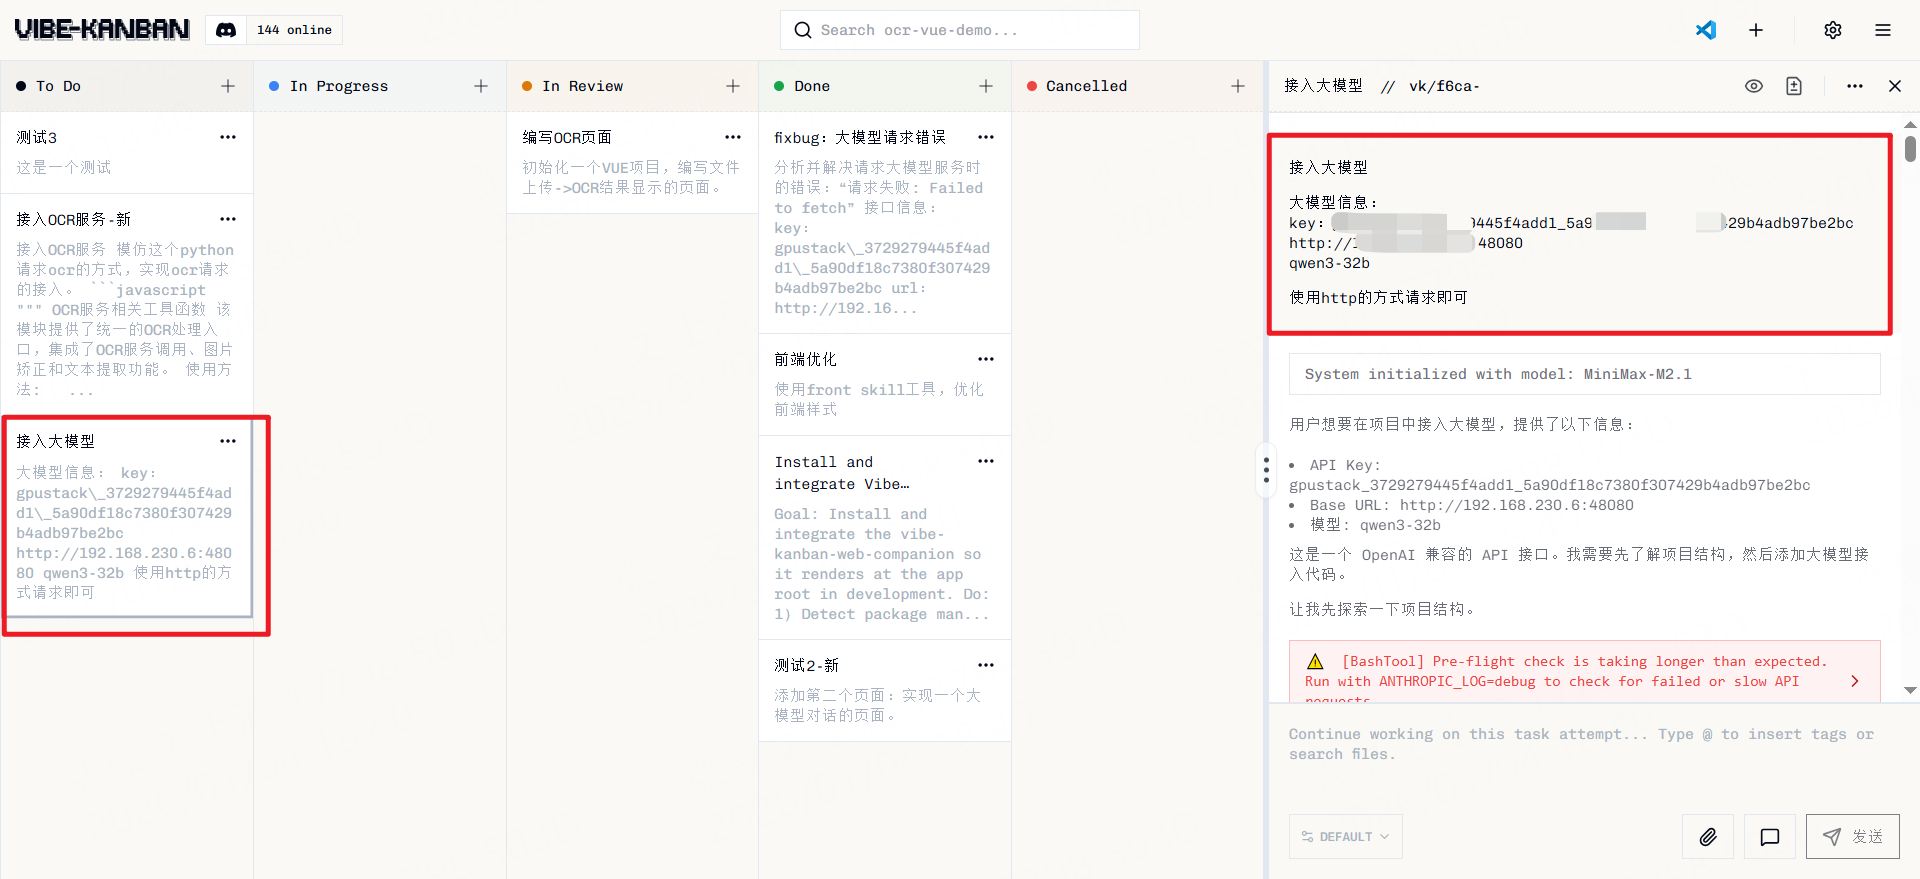
Task: Click the conversation scrollbar up arrow
Action: click(1910, 124)
